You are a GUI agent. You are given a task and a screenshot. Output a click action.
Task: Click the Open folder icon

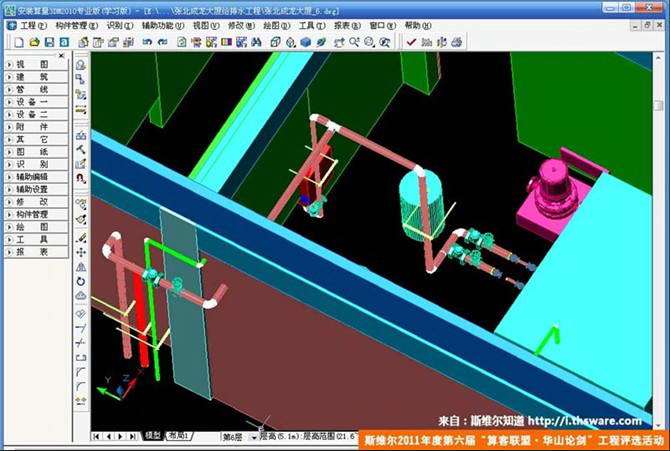coord(34,42)
